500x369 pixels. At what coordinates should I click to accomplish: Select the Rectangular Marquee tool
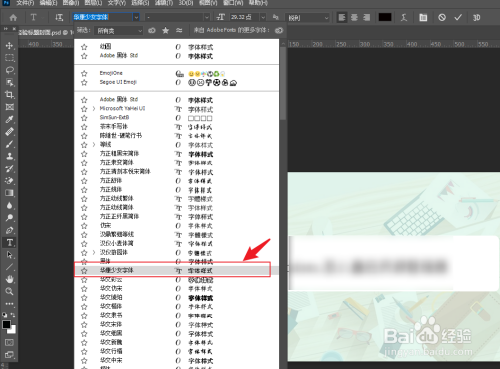tap(9, 58)
